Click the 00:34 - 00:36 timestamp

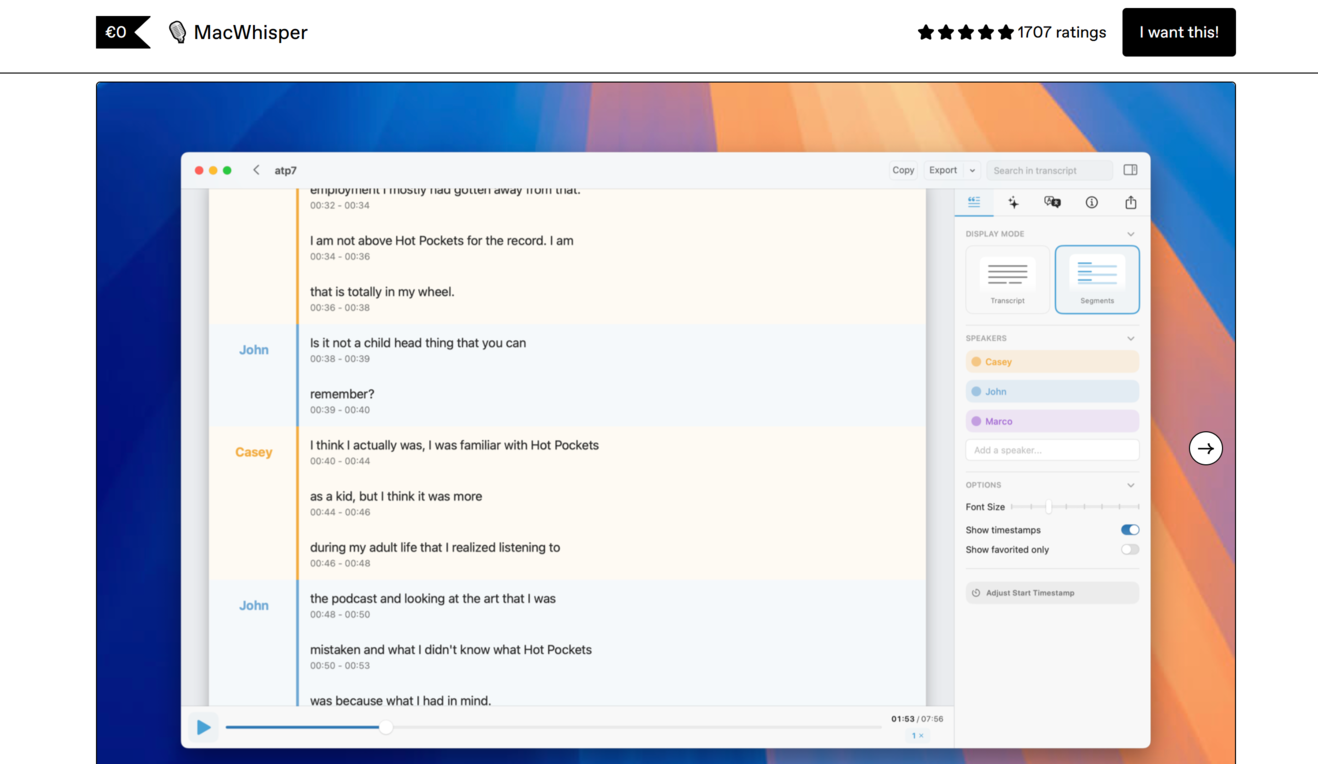(339, 256)
